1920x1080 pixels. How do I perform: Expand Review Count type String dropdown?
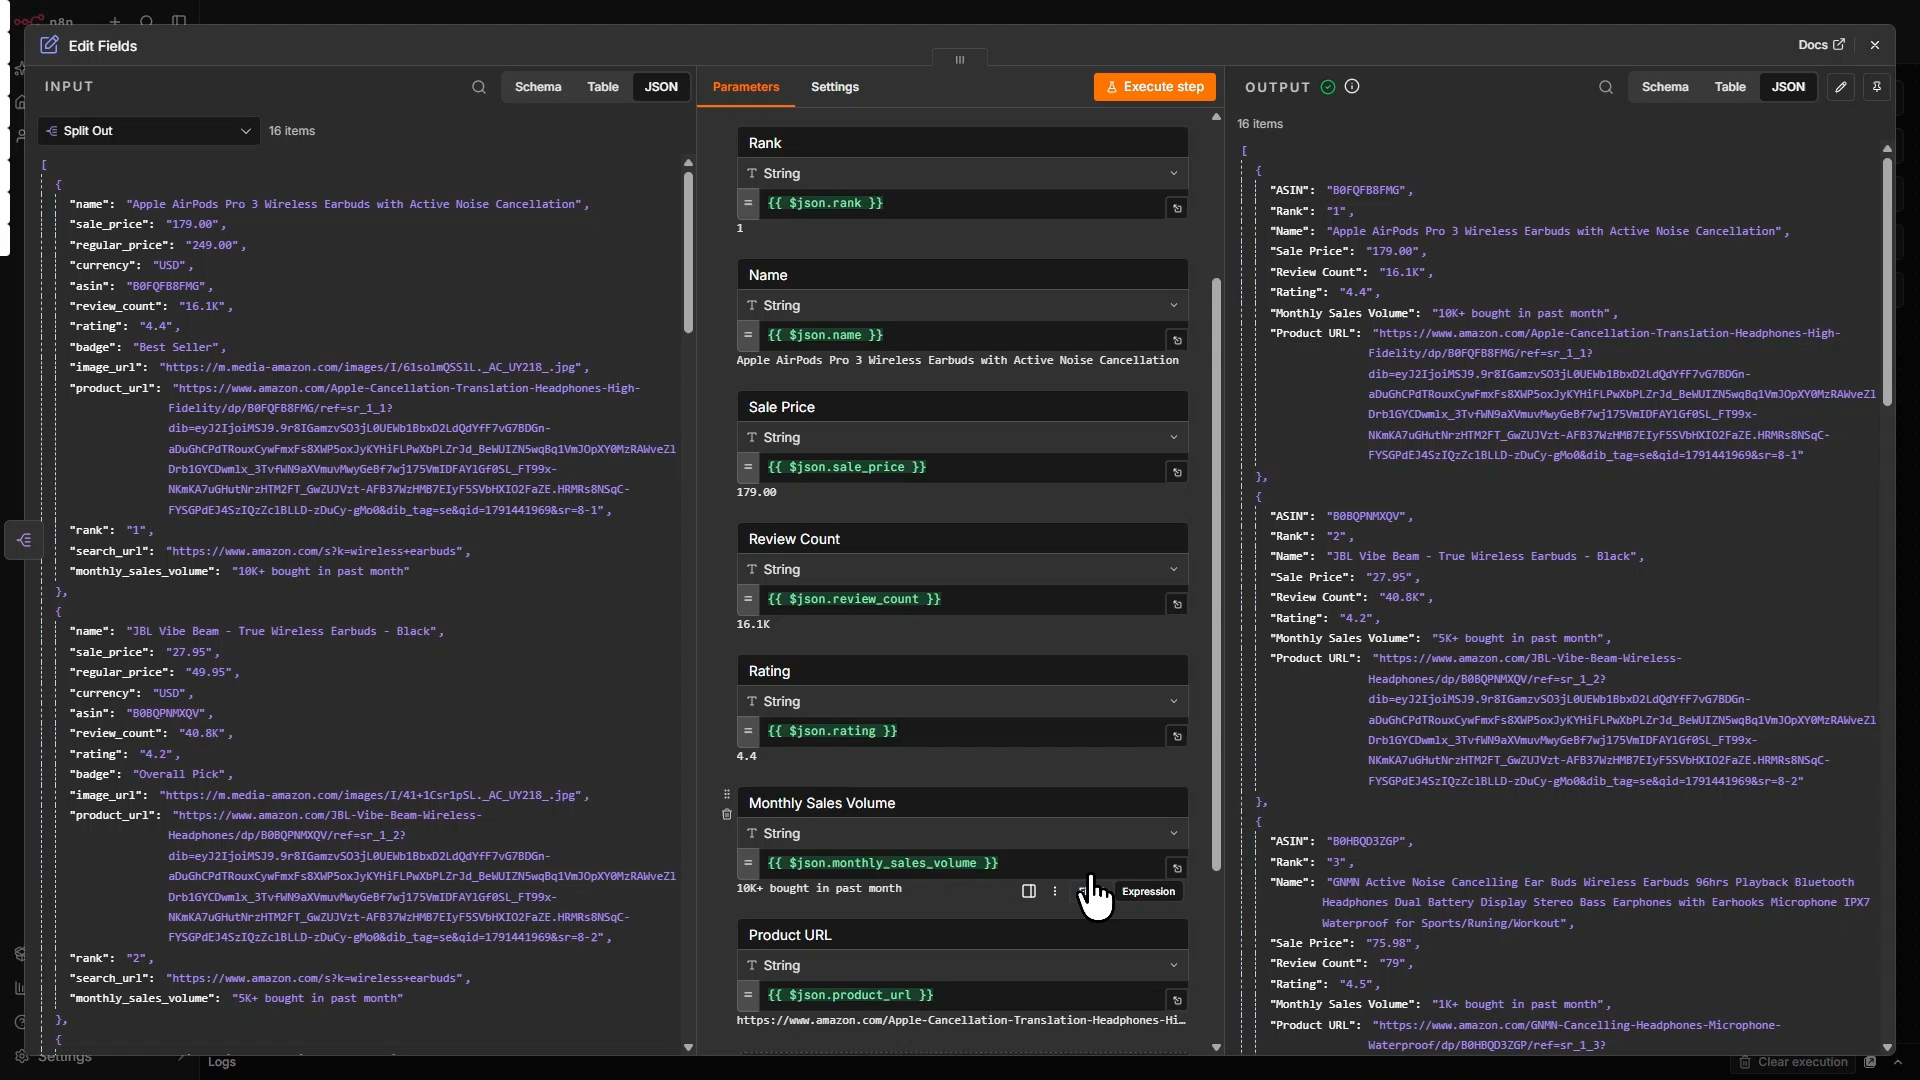point(963,569)
